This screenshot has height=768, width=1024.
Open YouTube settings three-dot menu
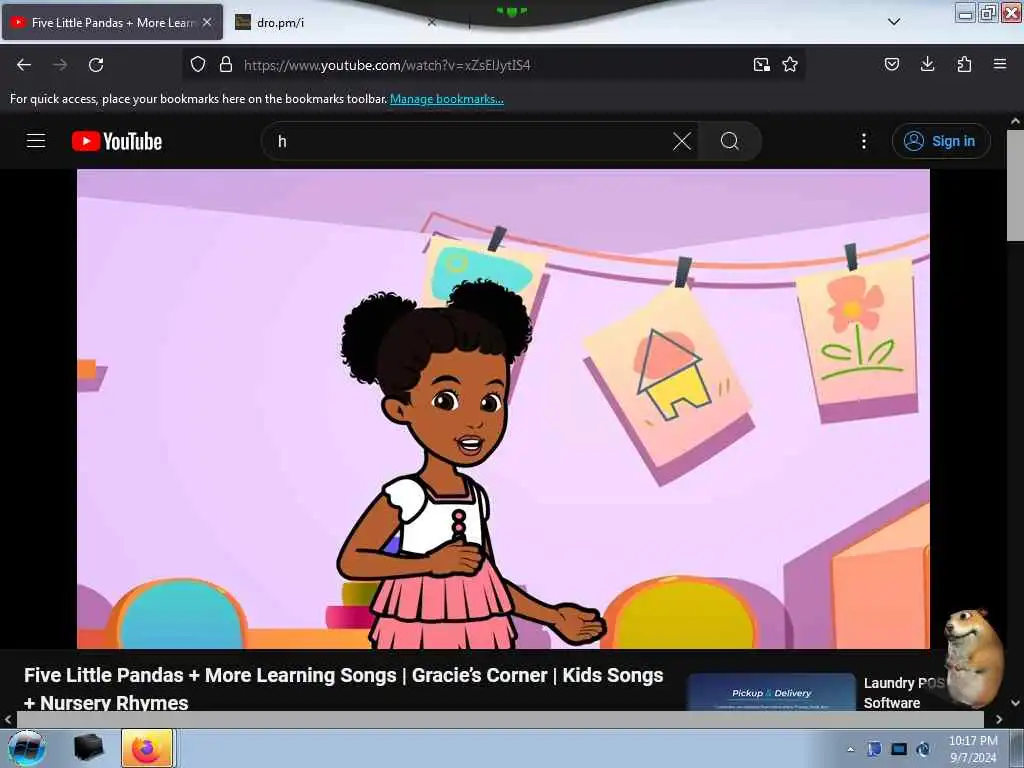click(x=864, y=141)
